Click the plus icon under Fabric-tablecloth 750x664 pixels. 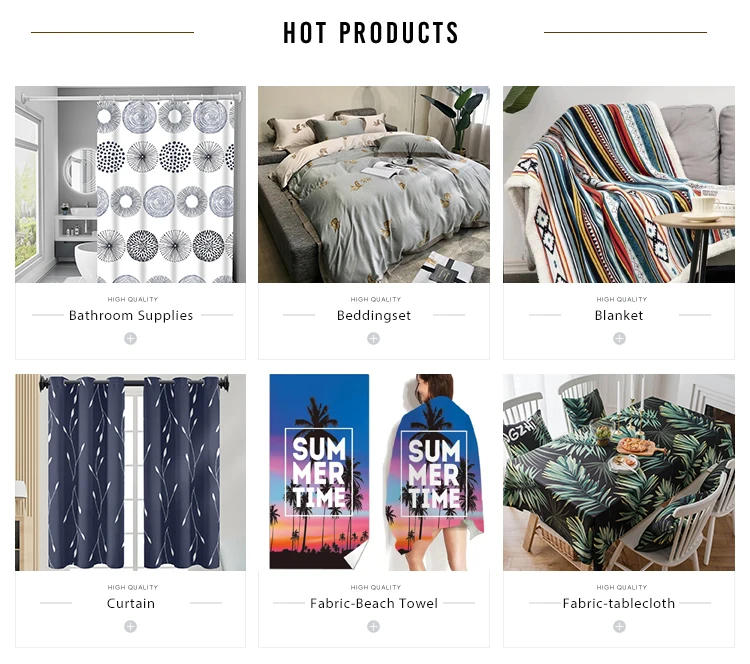(619, 627)
